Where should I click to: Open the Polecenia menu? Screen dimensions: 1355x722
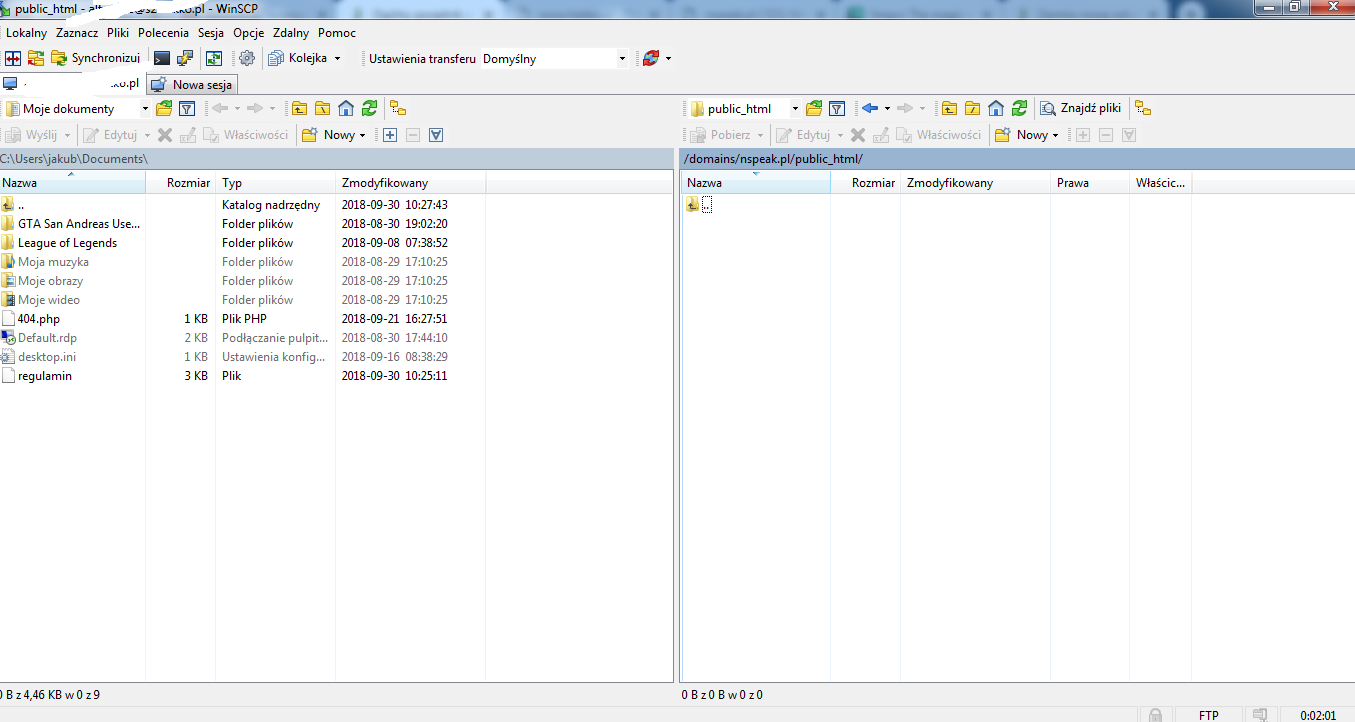click(163, 32)
